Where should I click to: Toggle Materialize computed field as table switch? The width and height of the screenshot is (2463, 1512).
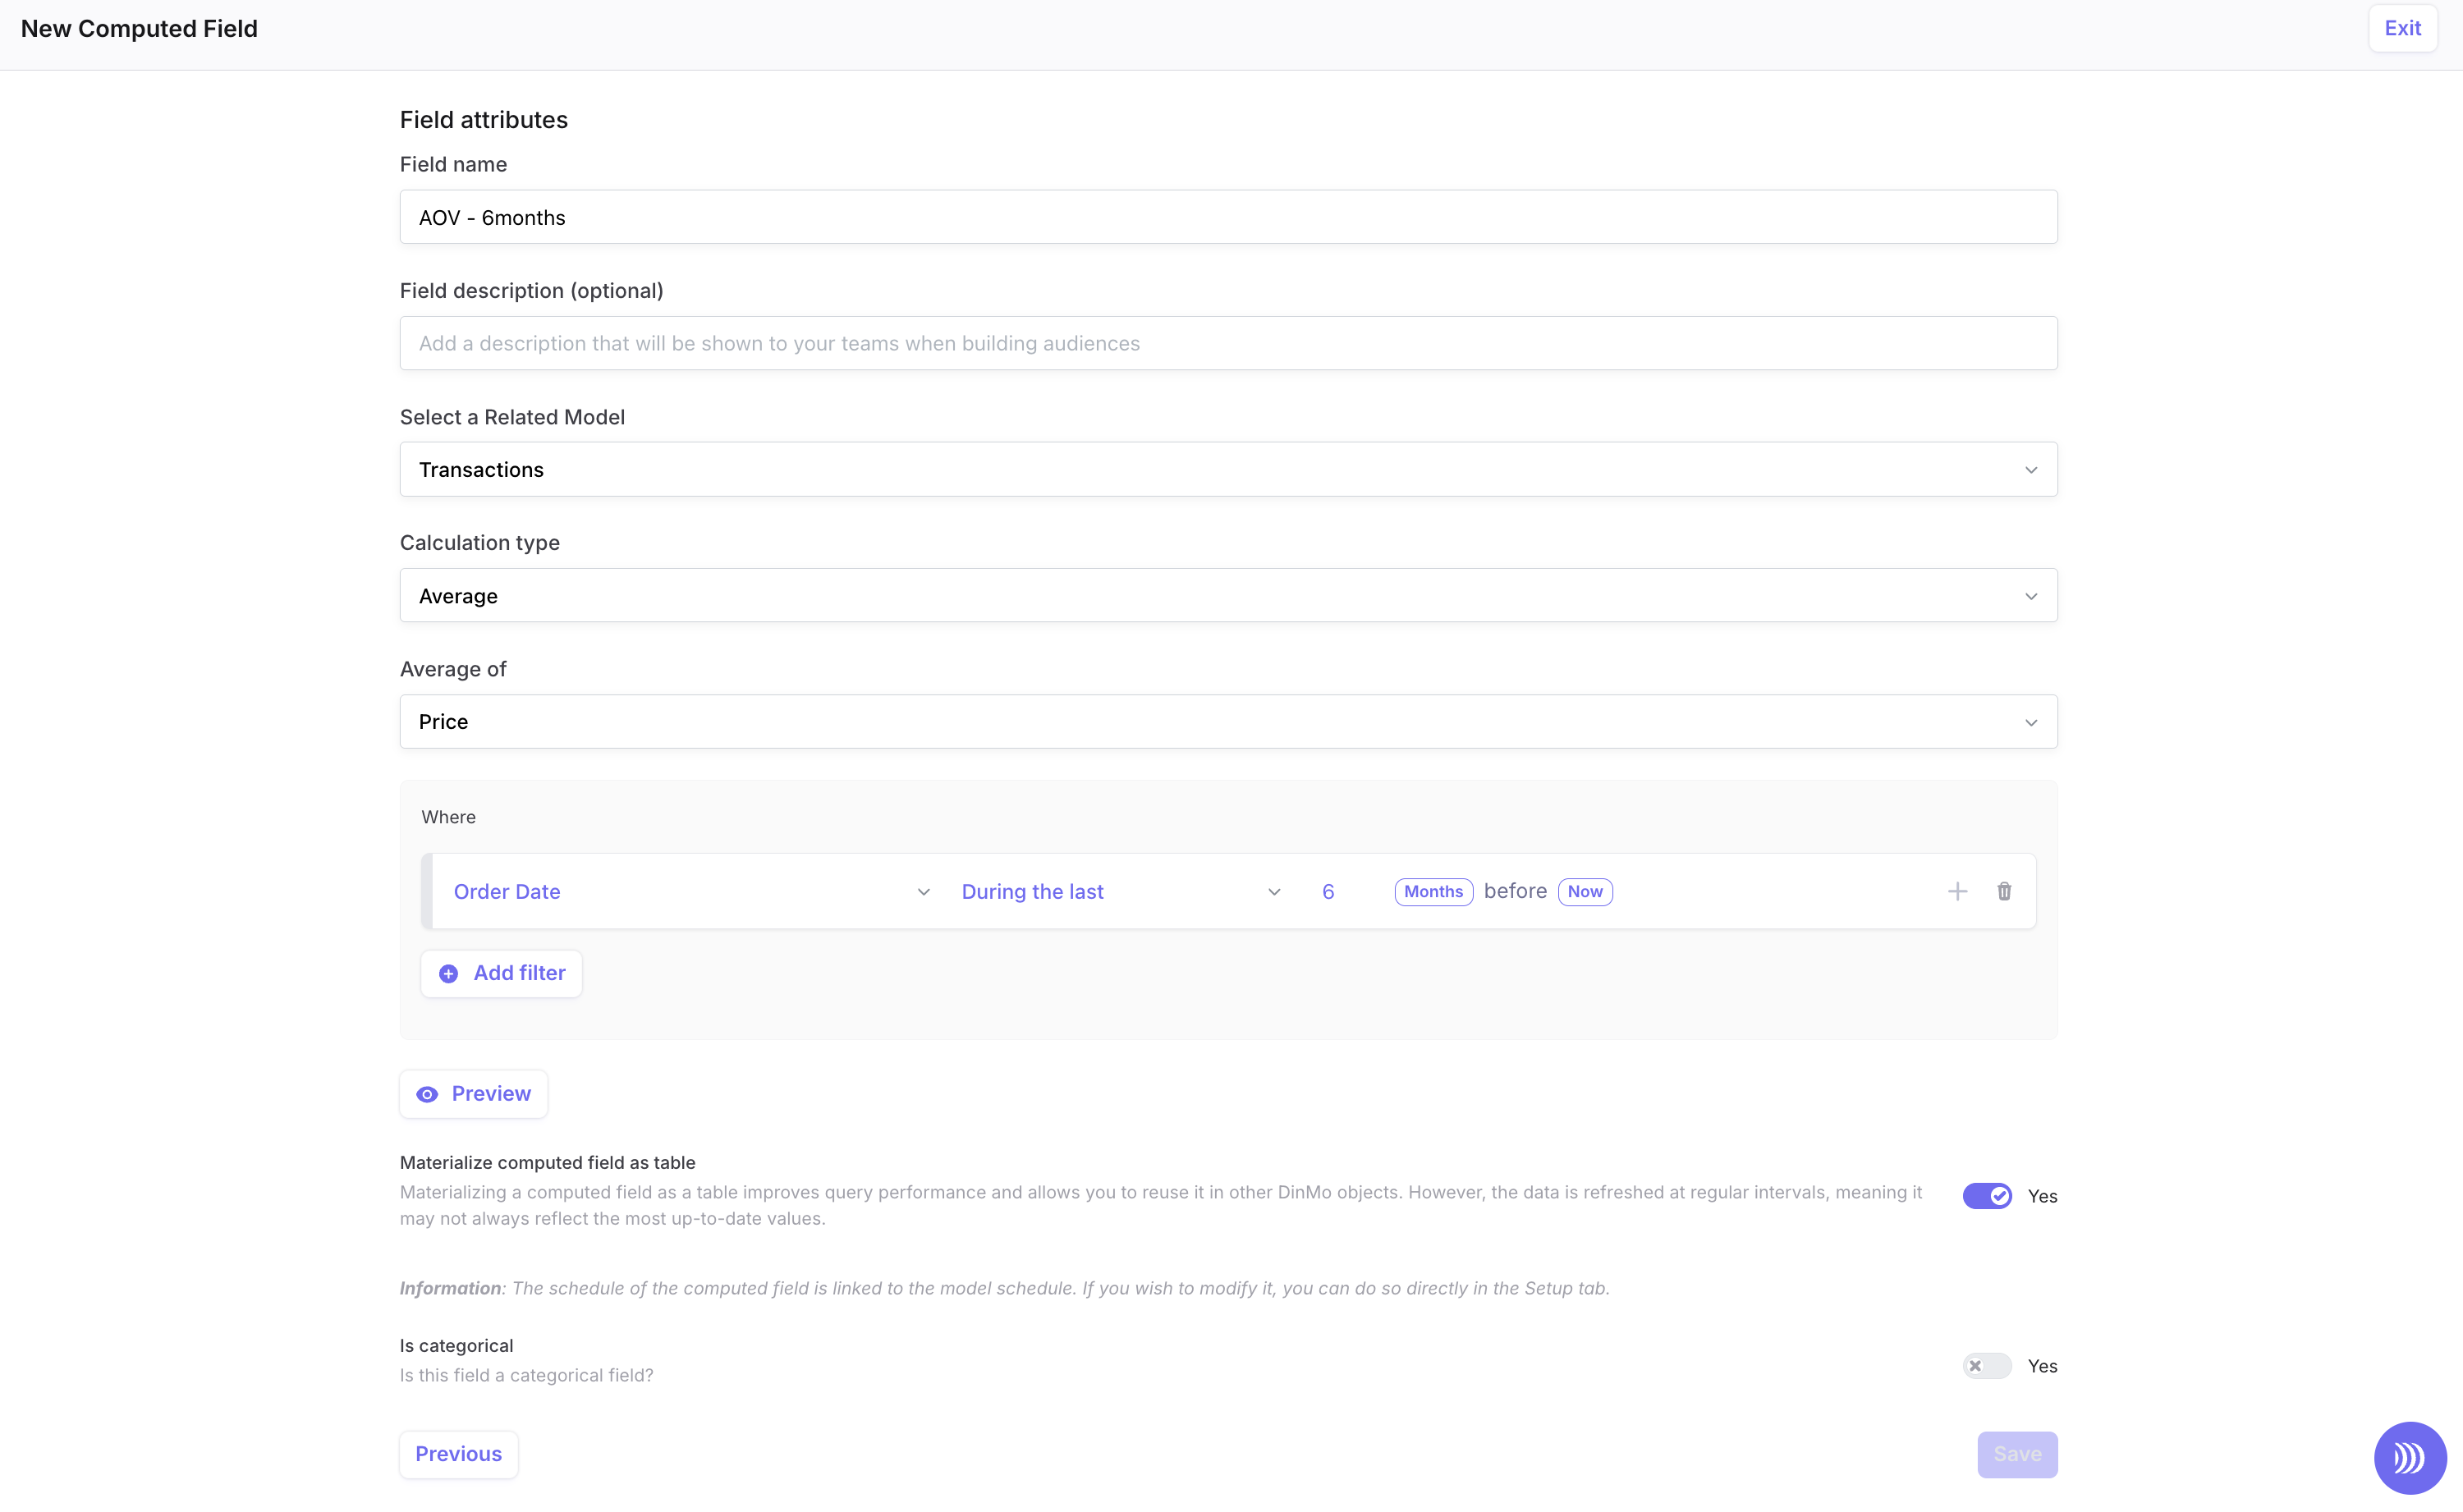[x=1987, y=1196]
